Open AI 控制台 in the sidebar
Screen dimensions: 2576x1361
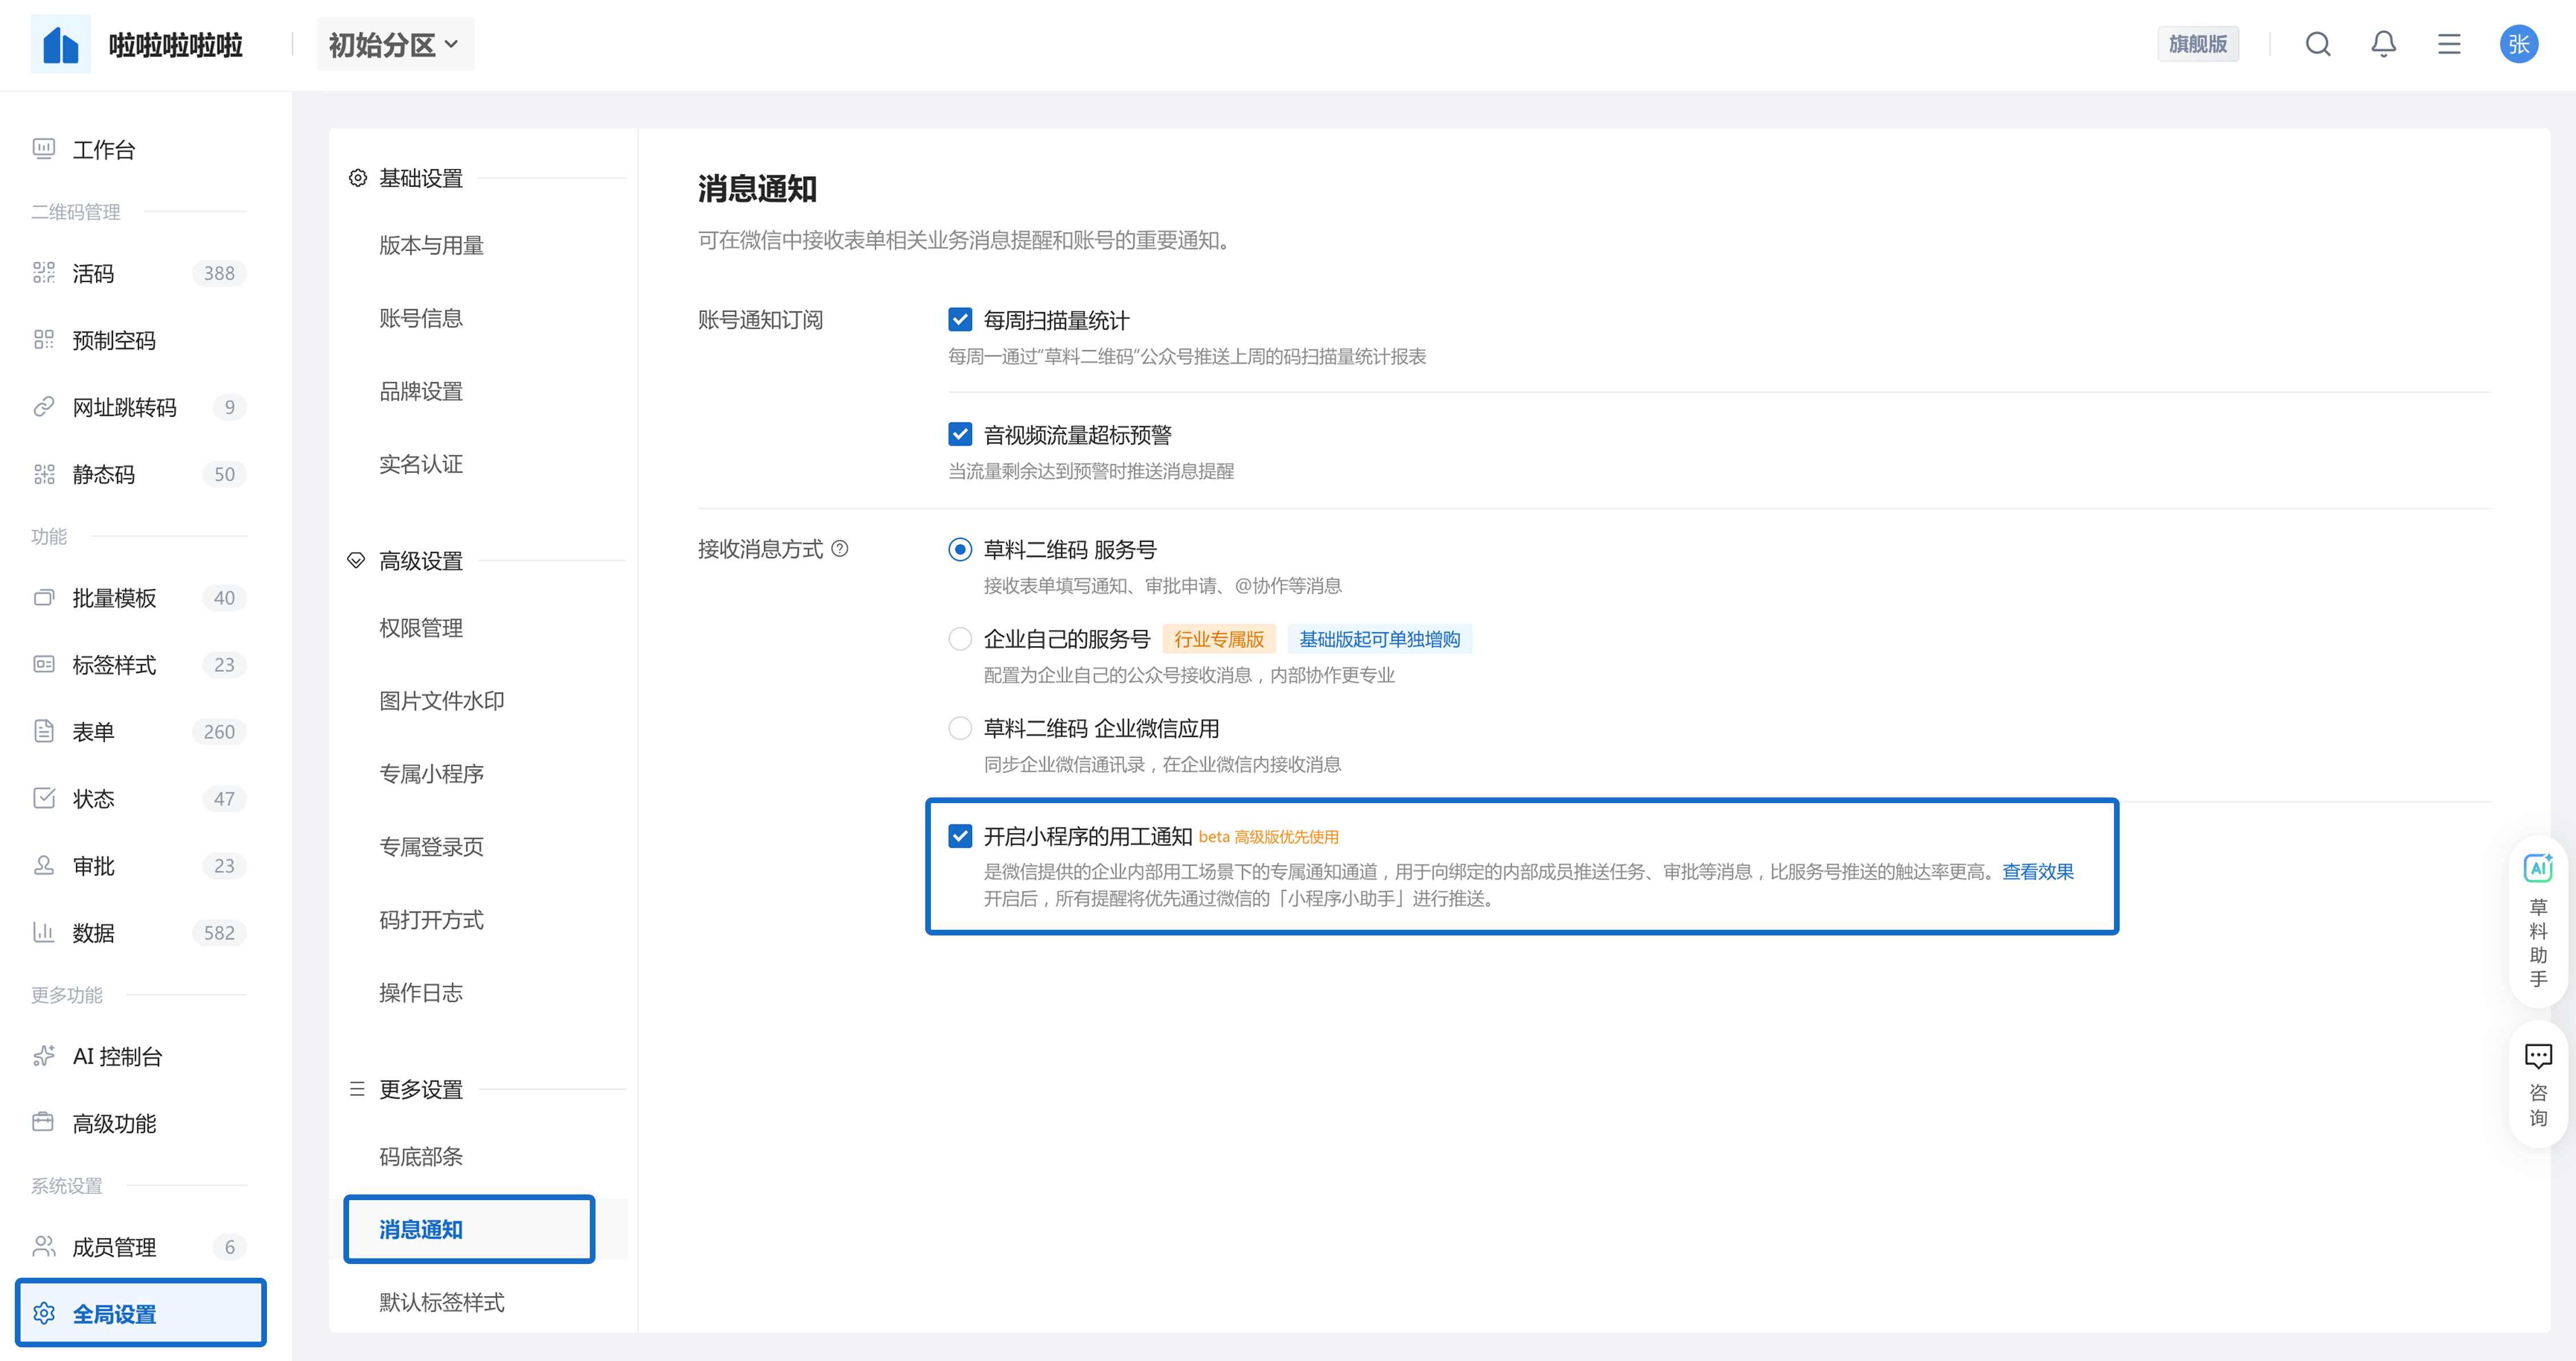pyautogui.click(x=117, y=1056)
